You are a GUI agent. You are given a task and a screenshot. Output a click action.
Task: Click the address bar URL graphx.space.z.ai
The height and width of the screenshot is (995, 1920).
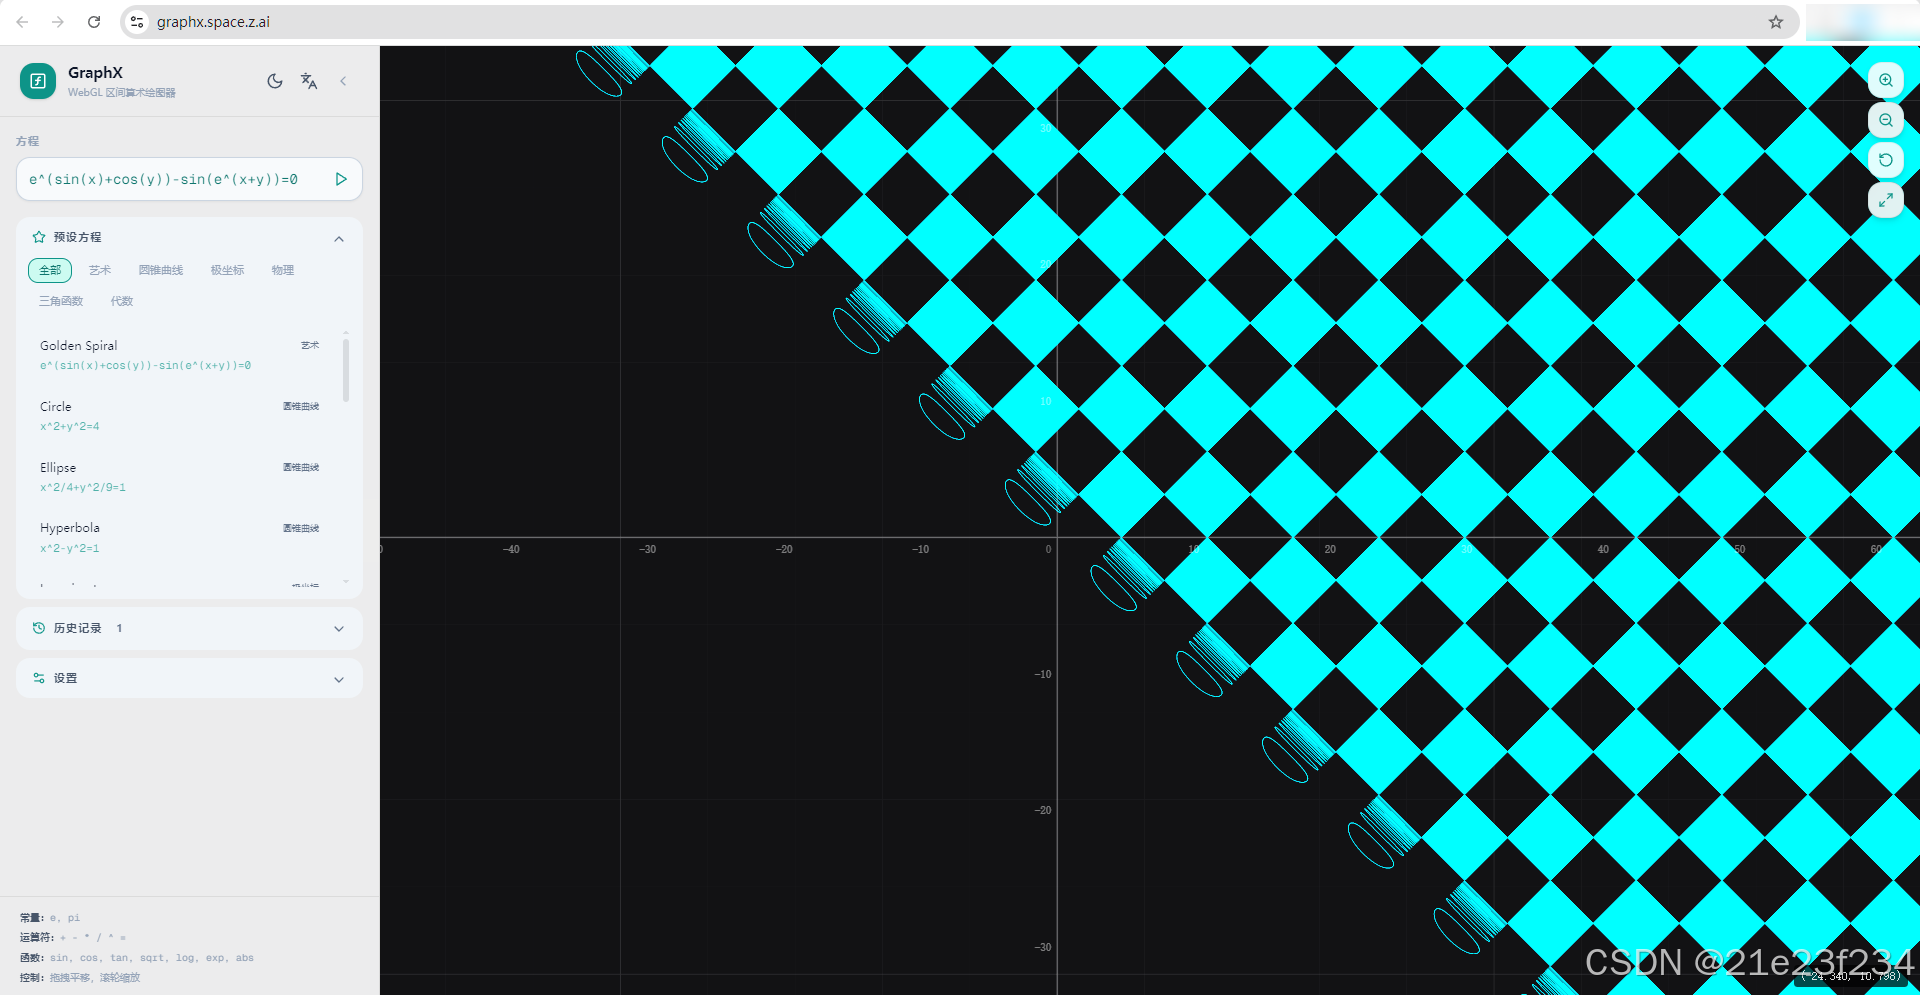point(213,22)
